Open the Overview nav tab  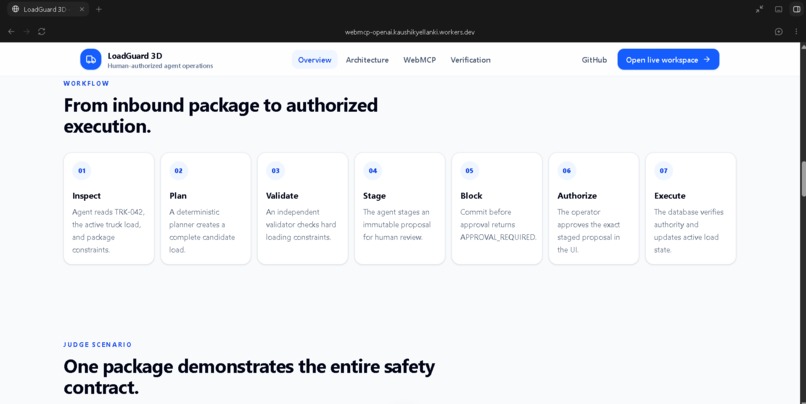315,60
